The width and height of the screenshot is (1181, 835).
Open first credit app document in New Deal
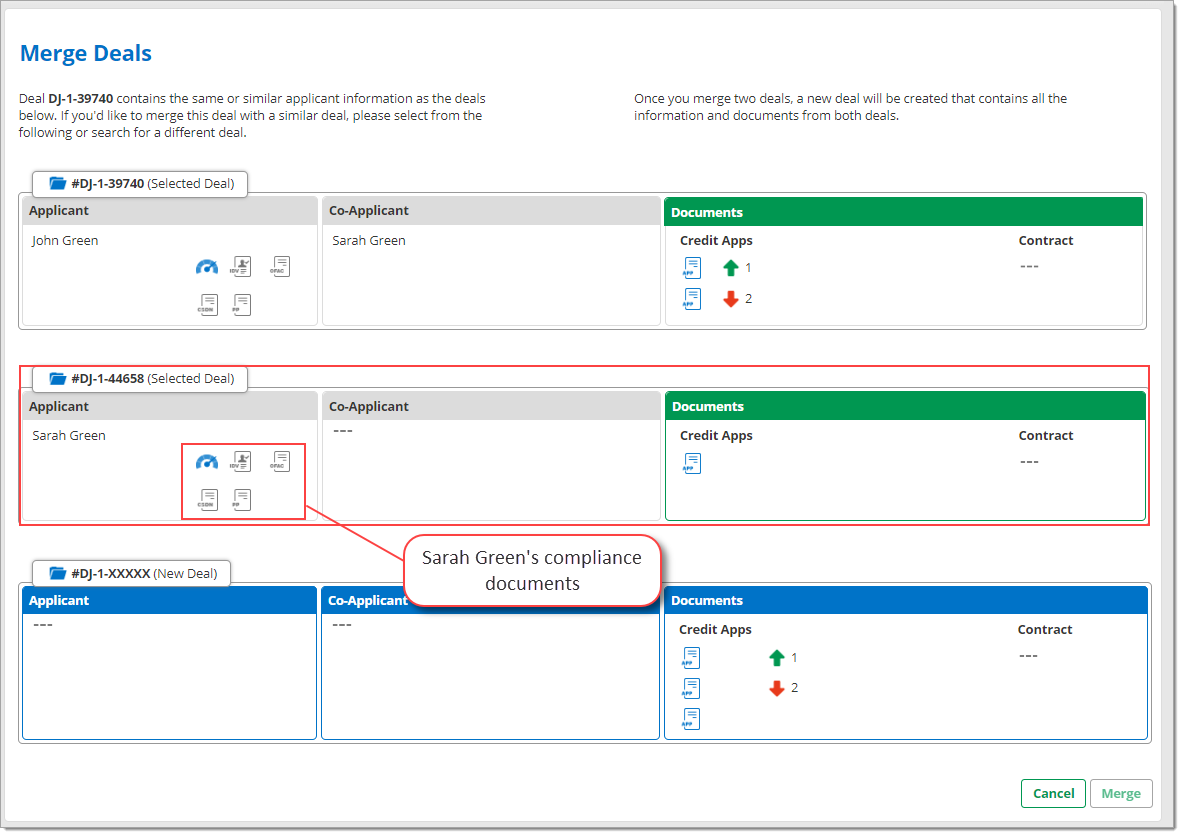point(691,658)
